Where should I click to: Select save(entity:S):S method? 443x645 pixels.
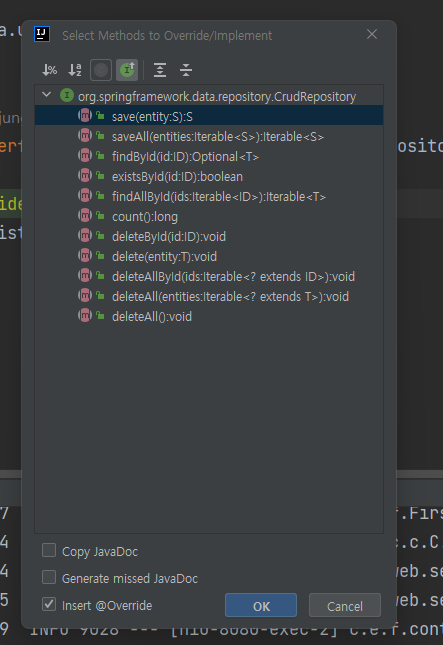tap(209, 116)
